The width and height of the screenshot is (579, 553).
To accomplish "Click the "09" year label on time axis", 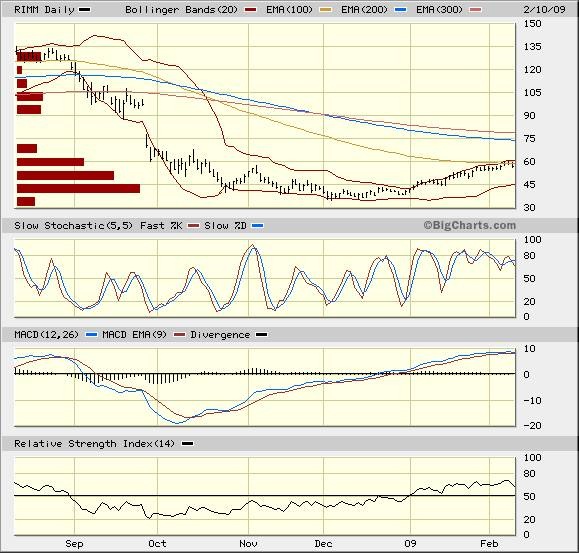I will pyautogui.click(x=410, y=544).
